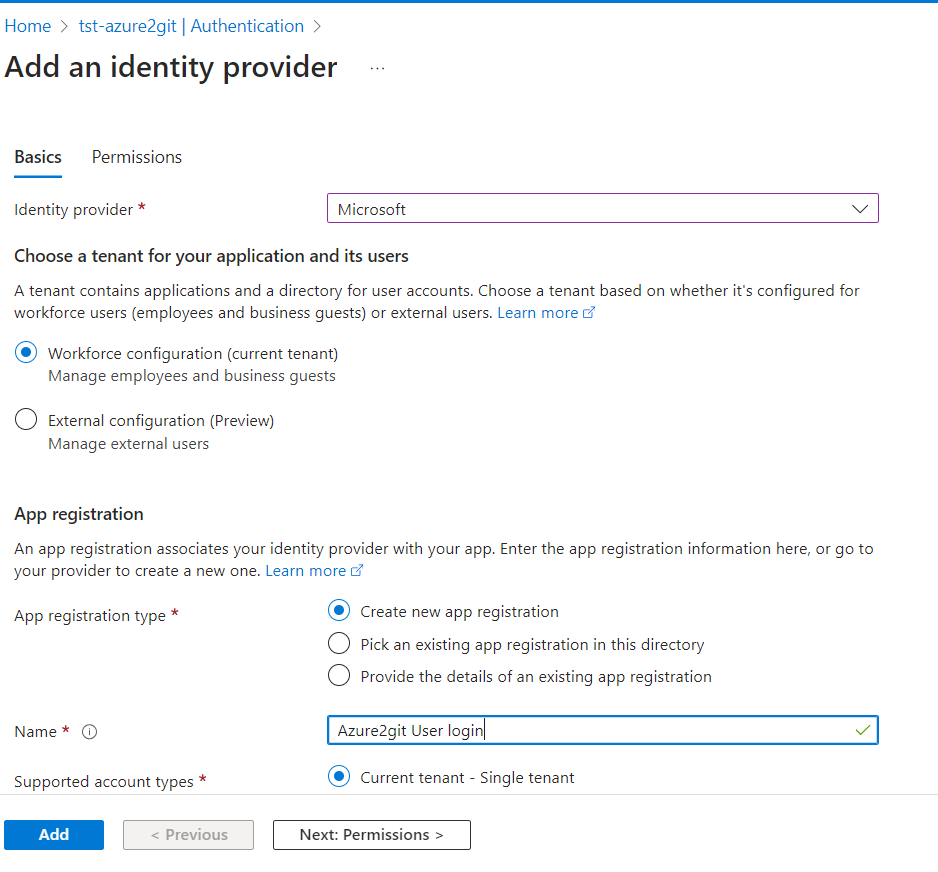Navigate to Home via breadcrumb link
Screen dimensions: 938x872
[27, 26]
